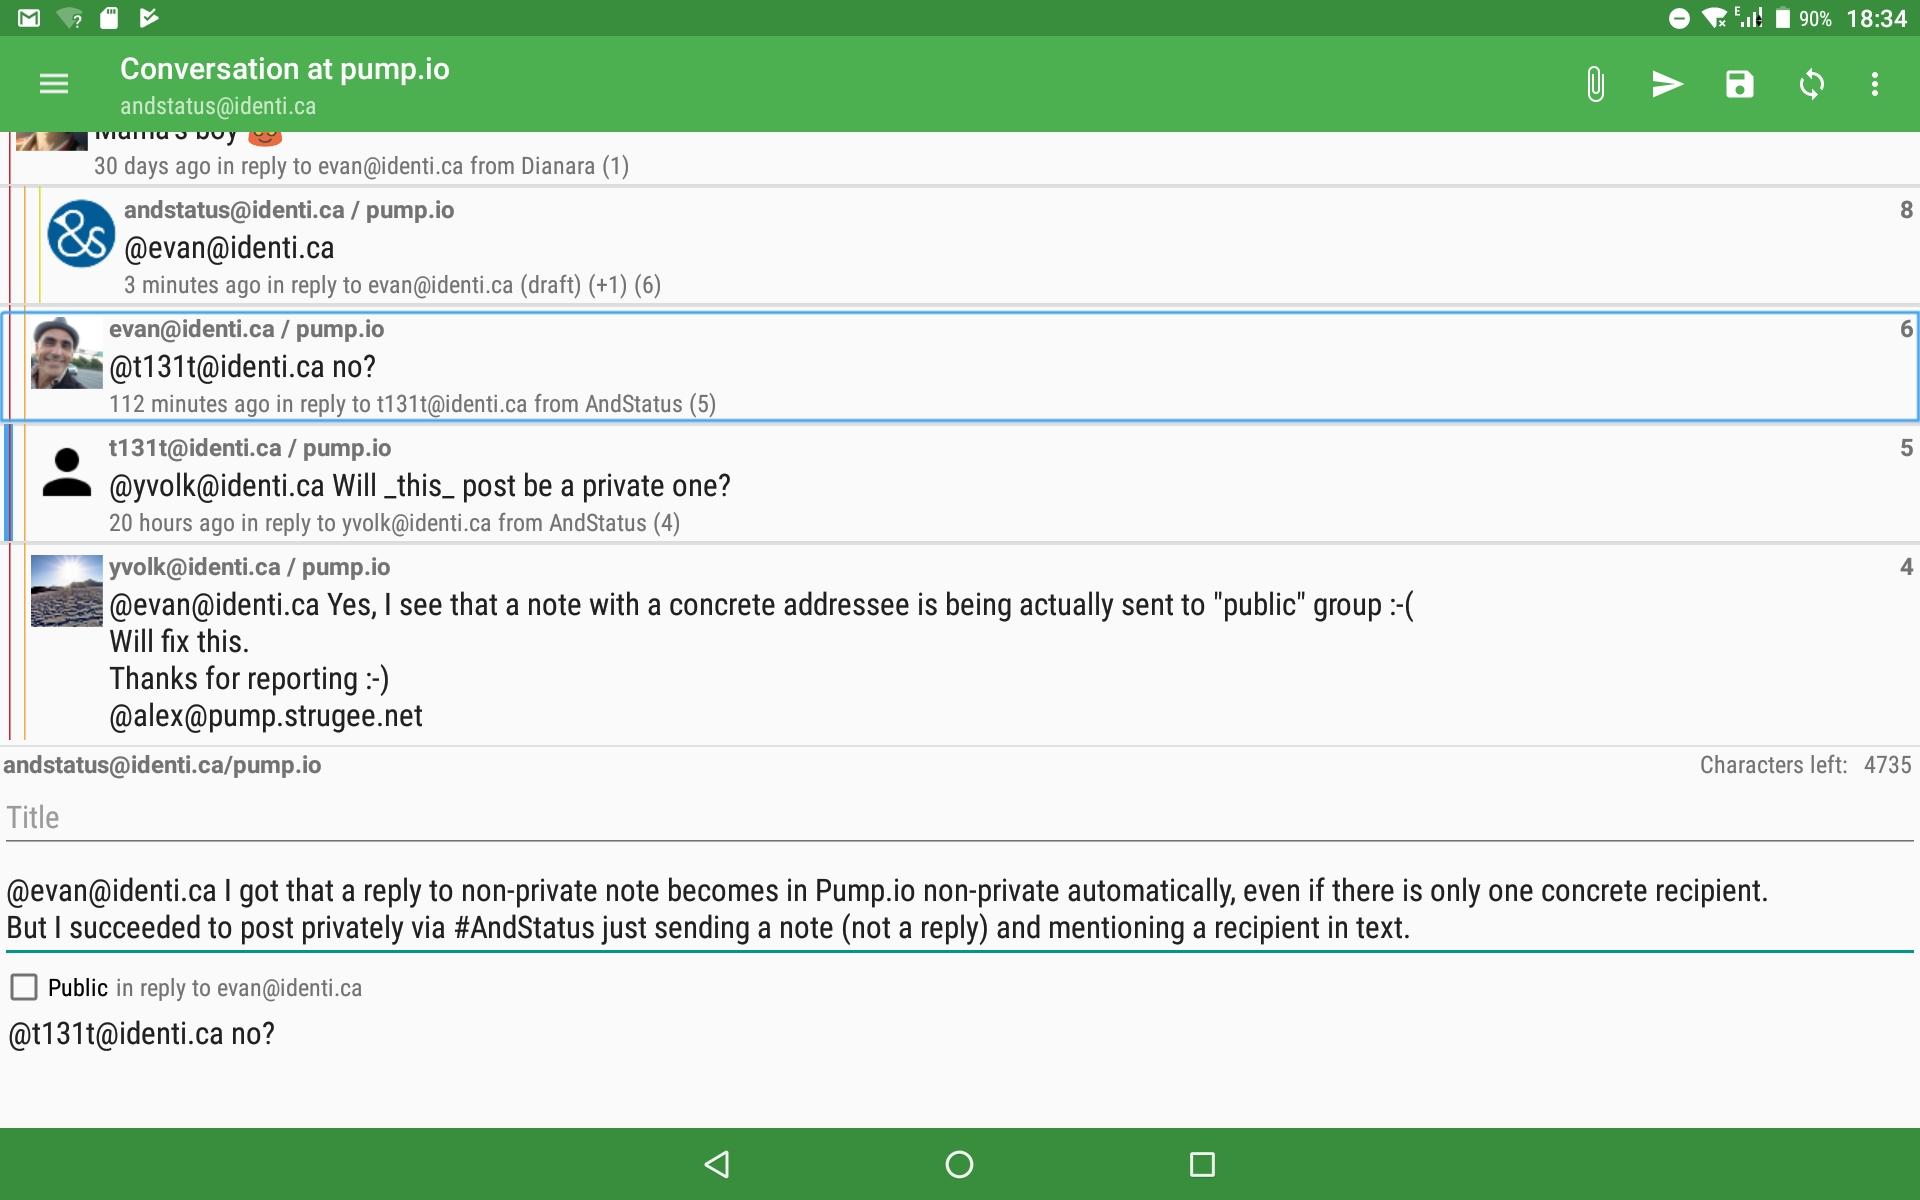Focus the Title input field
Viewport: 1920px width, 1200px height.
(960, 818)
